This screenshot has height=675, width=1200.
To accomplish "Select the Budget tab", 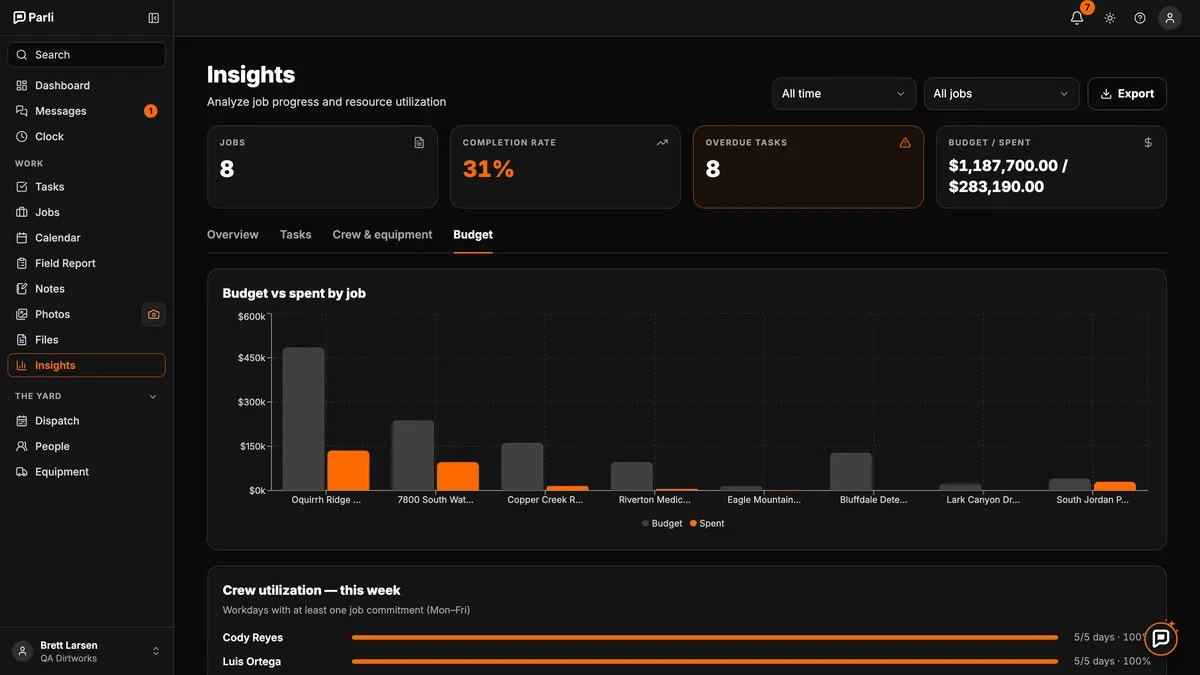I will tap(473, 235).
